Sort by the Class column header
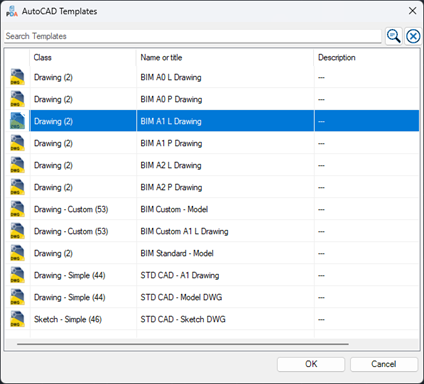424x384 pixels. [x=83, y=57]
